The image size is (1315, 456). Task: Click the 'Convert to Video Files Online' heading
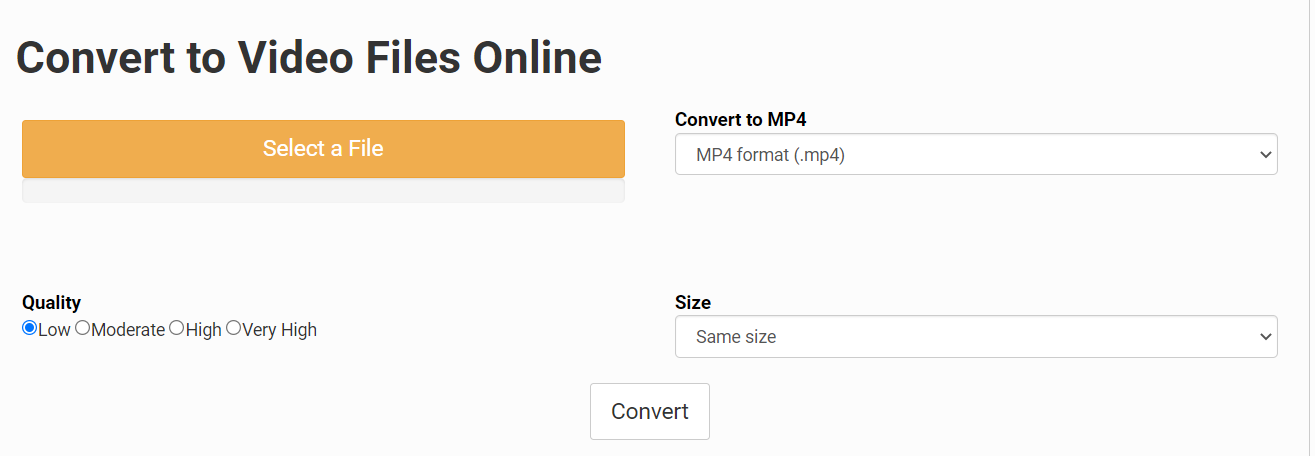309,59
